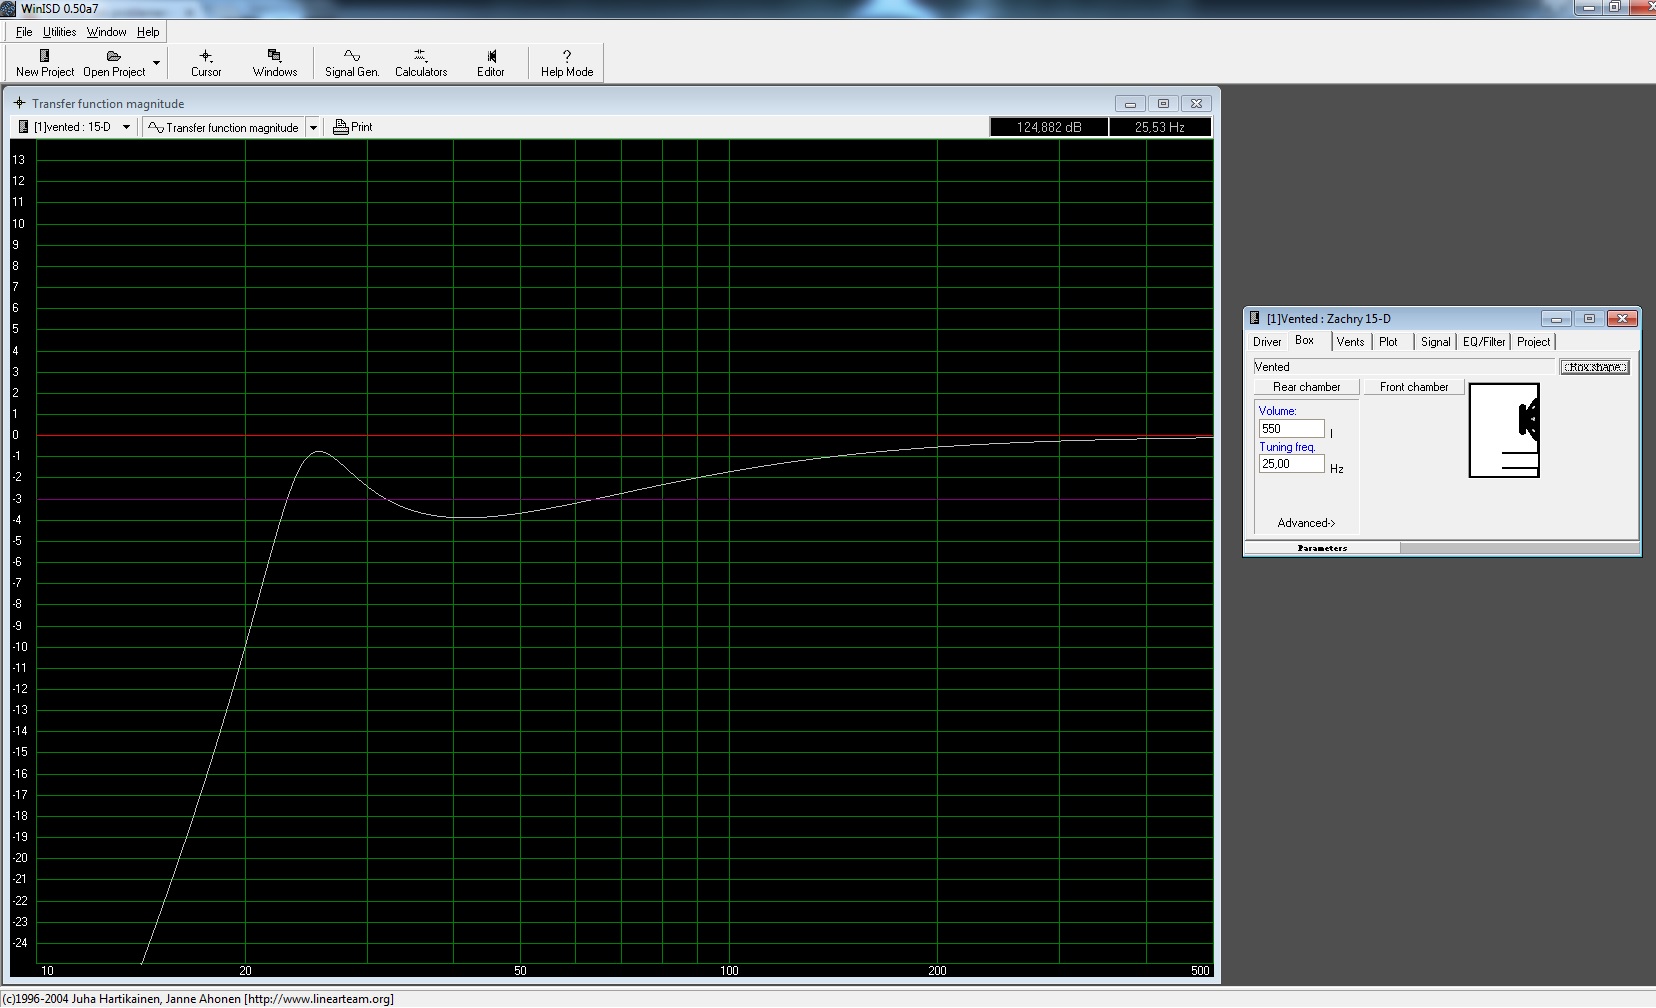
Task: Switch to the Vents tab
Action: pyautogui.click(x=1350, y=342)
